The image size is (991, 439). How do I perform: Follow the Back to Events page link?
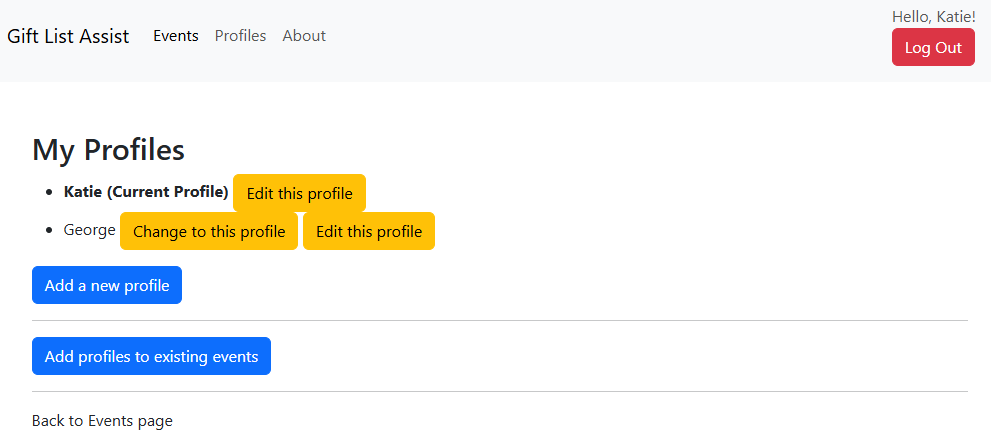[x=102, y=421]
